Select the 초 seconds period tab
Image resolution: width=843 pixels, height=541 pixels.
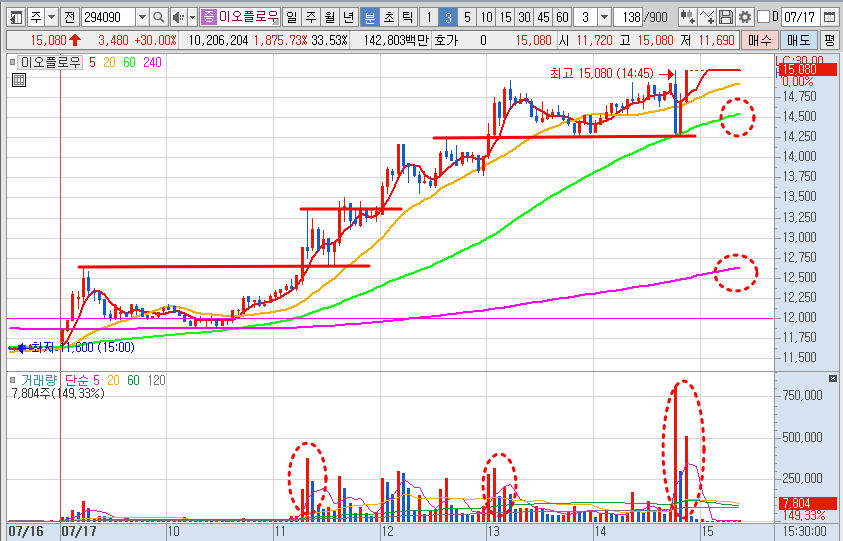[x=389, y=18]
